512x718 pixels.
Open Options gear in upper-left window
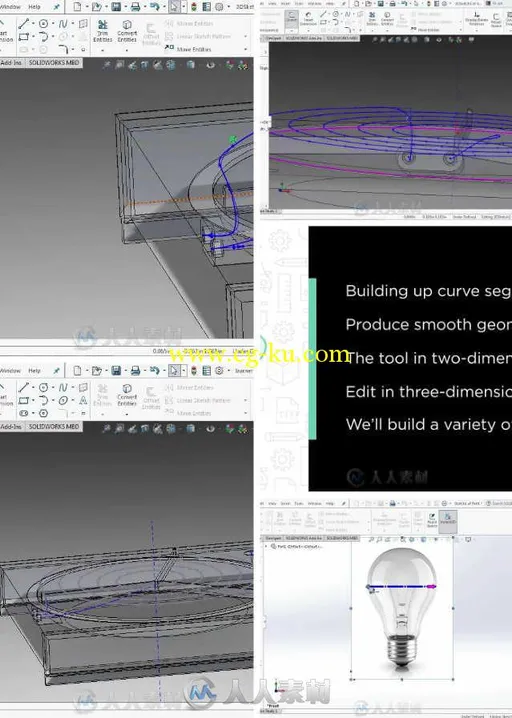[219, 7]
